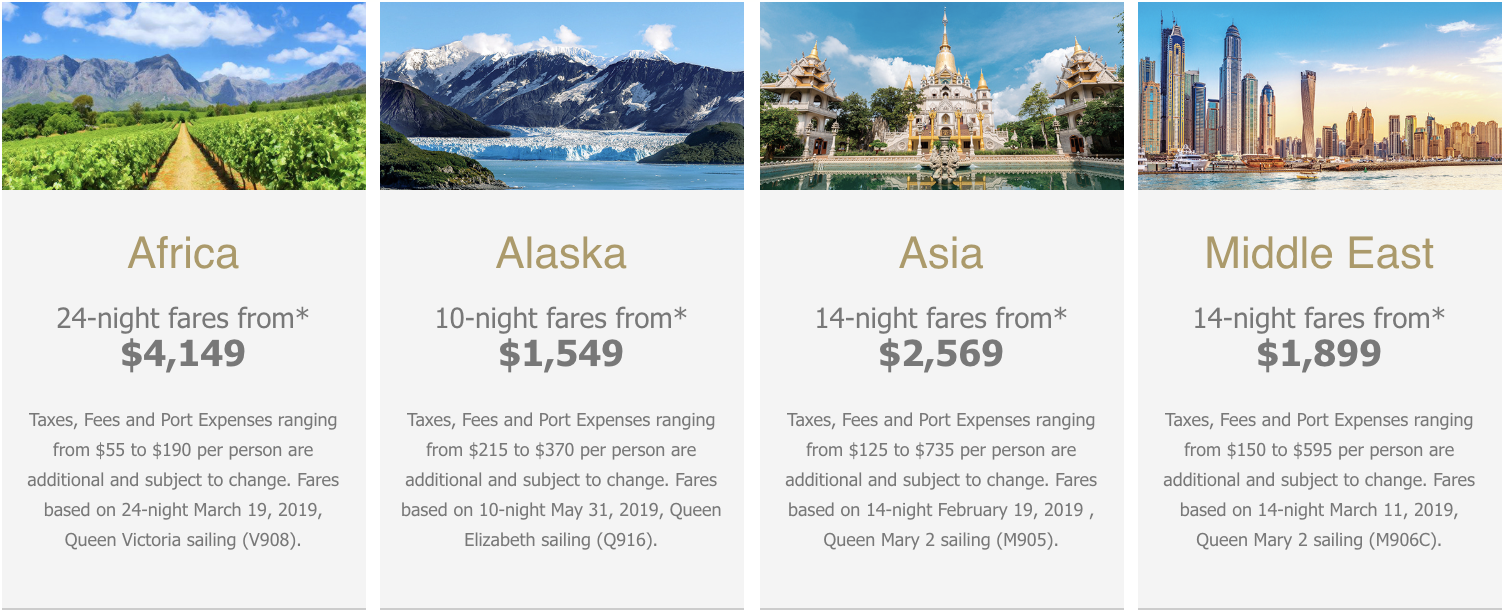The width and height of the screenshot is (1504, 610).
Task: Click 14-night fares from under Middle East
Action: (1319, 318)
